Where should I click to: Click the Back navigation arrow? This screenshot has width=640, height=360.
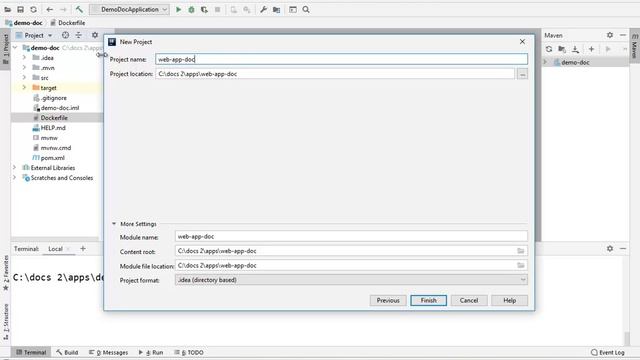[49, 9]
